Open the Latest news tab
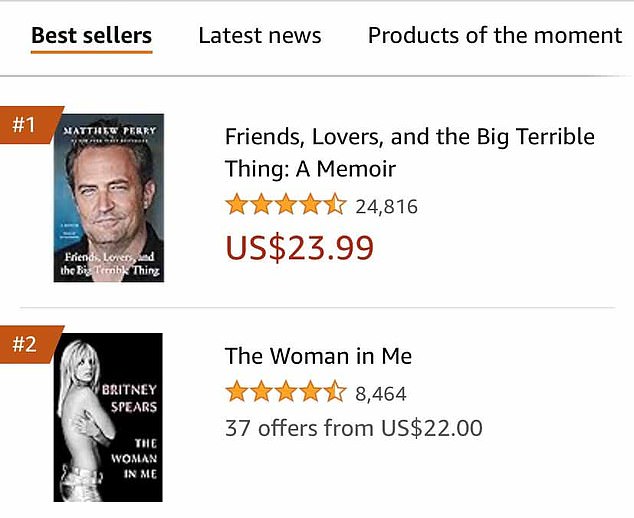 260,36
